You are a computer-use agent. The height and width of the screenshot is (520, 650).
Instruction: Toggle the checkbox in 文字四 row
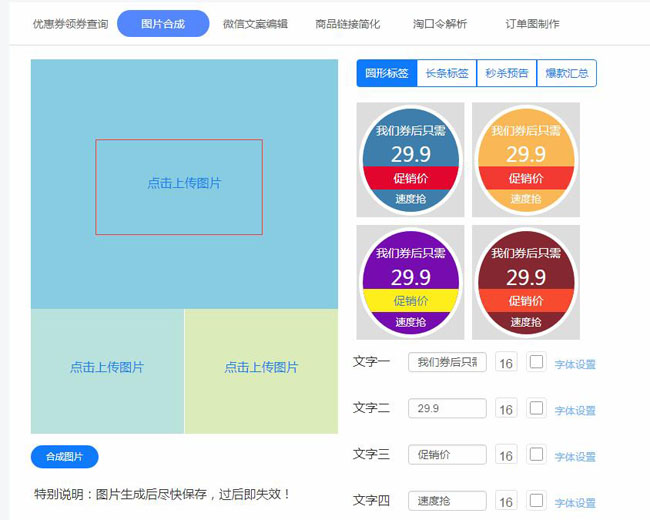(536, 500)
